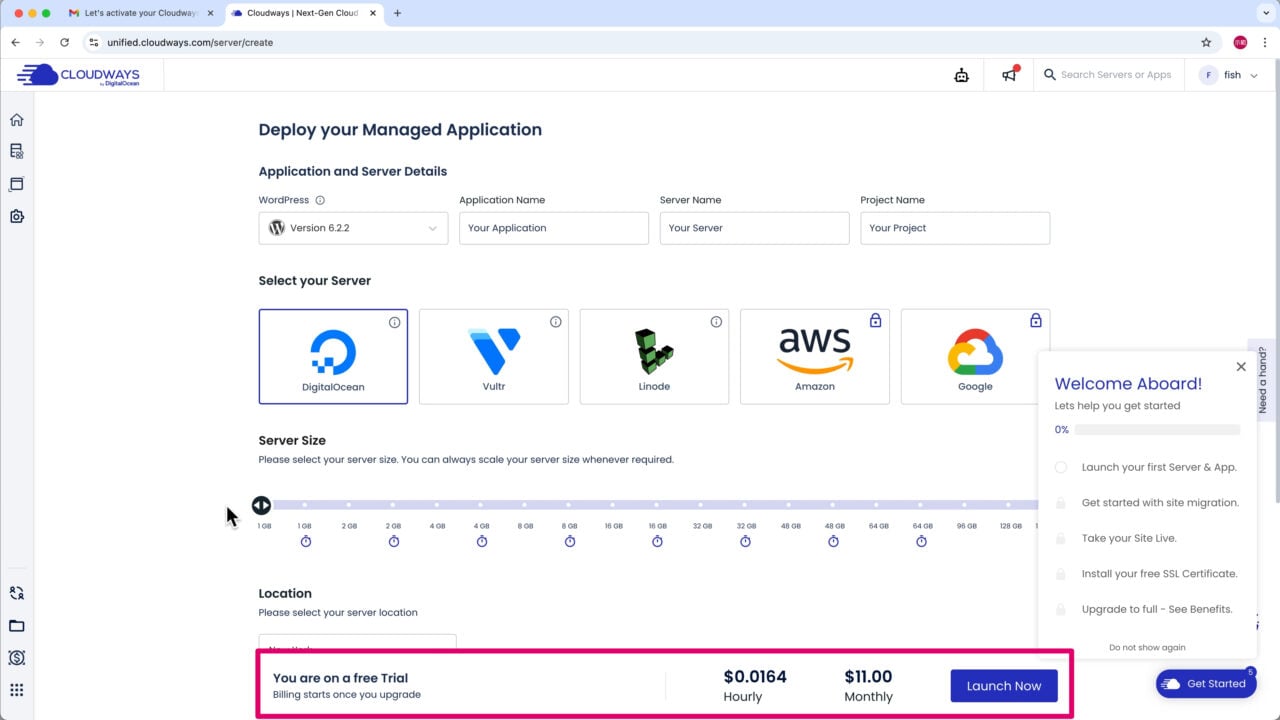Screen dimensions: 1280x720
Task: Click the Launch Now button
Action: point(1003,686)
